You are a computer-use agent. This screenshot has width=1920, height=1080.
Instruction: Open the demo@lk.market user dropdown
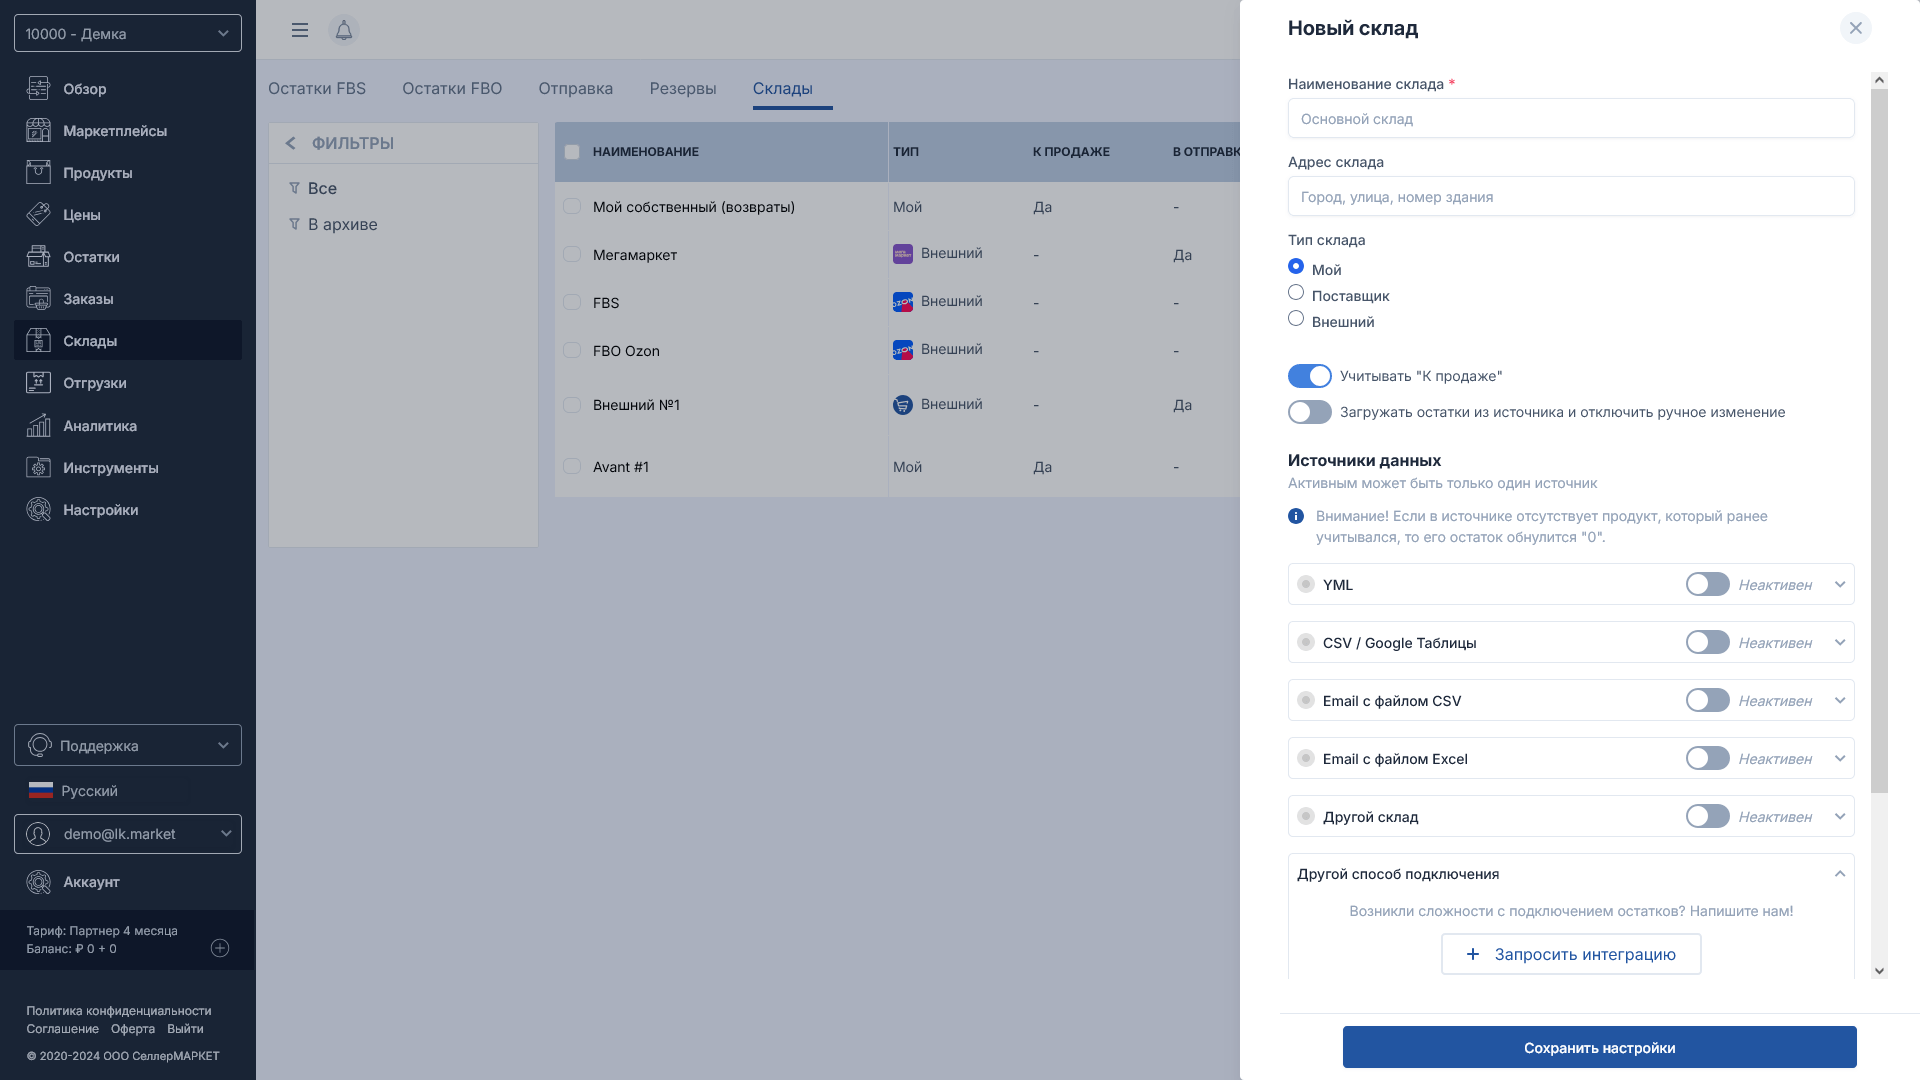(x=128, y=834)
